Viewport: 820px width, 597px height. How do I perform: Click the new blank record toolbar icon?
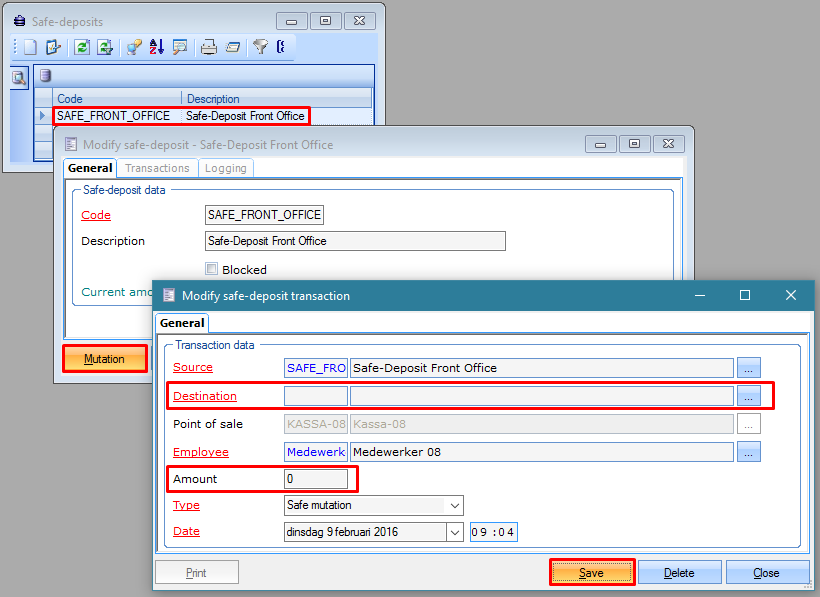pyautogui.click(x=30, y=47)
